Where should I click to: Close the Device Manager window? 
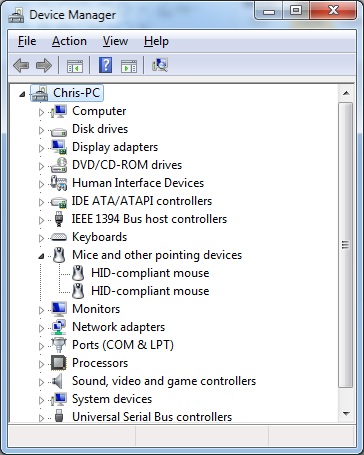pos(333,11)
